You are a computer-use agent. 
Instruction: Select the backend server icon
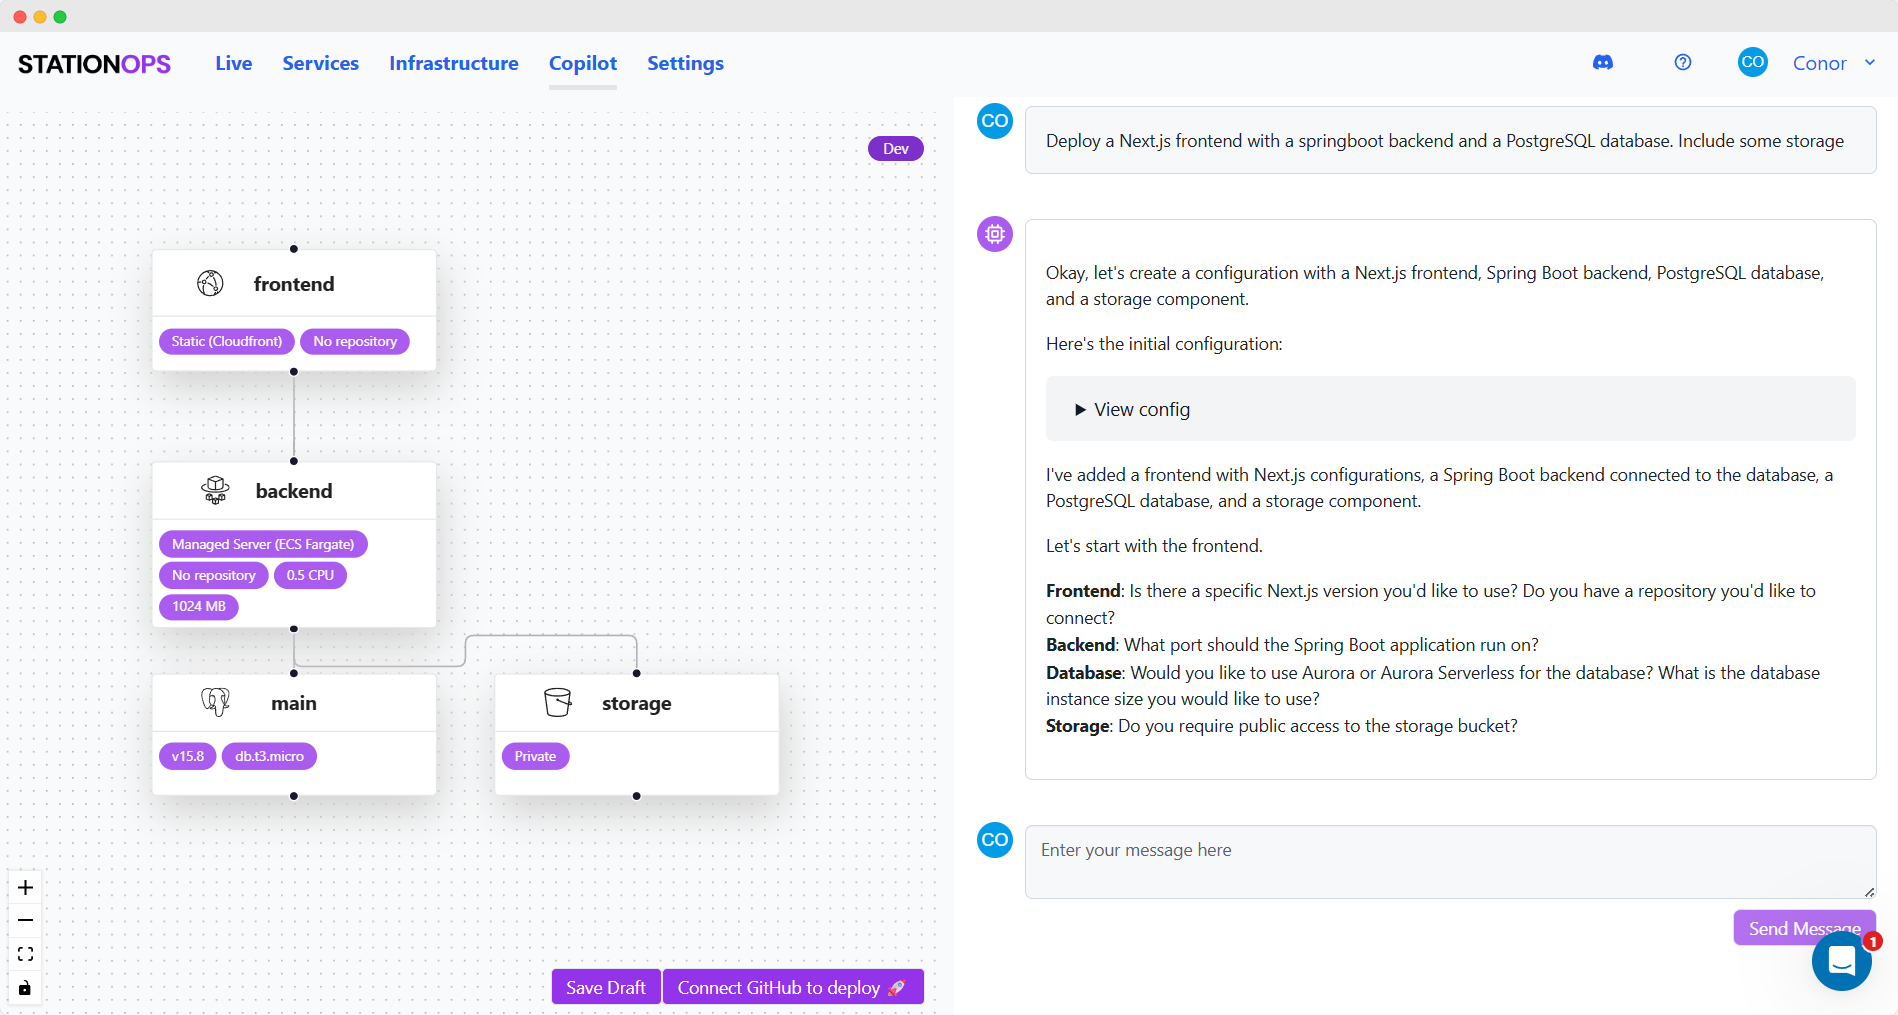(215, 490)
